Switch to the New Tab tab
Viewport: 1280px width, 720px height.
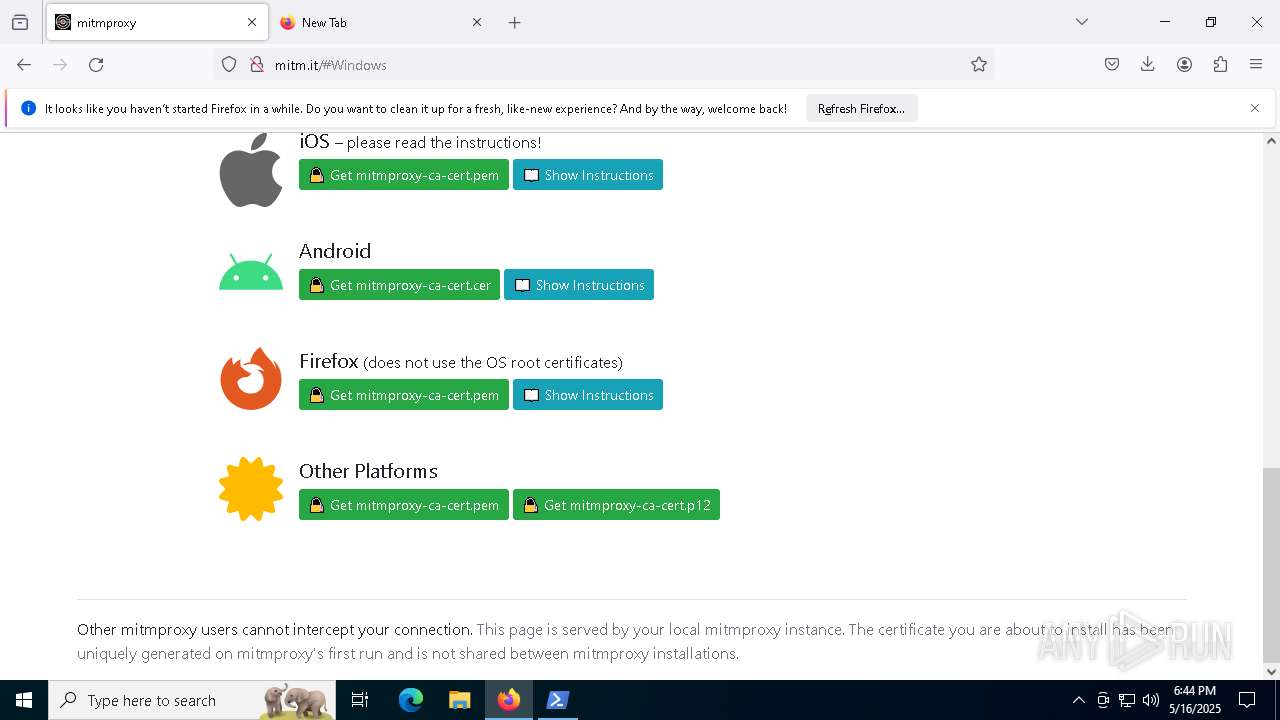coord(381,22)
